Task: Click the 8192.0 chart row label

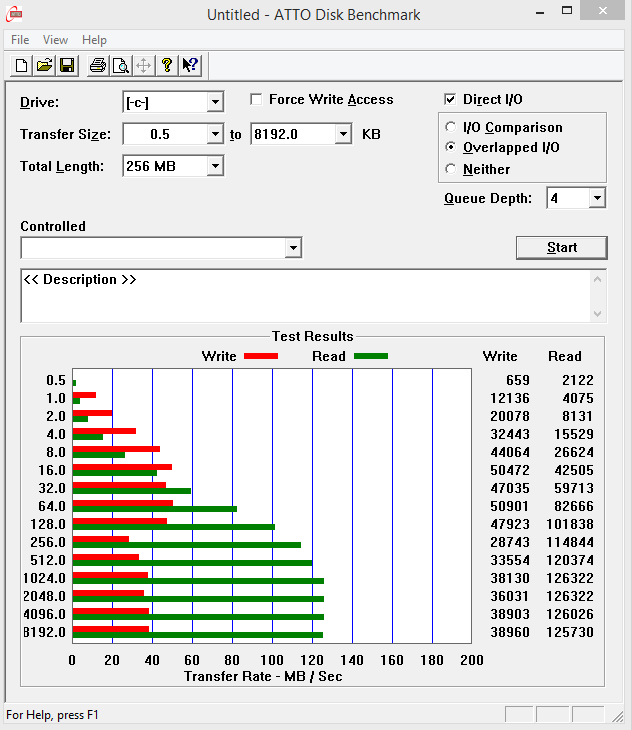Action: coord(44,632)
